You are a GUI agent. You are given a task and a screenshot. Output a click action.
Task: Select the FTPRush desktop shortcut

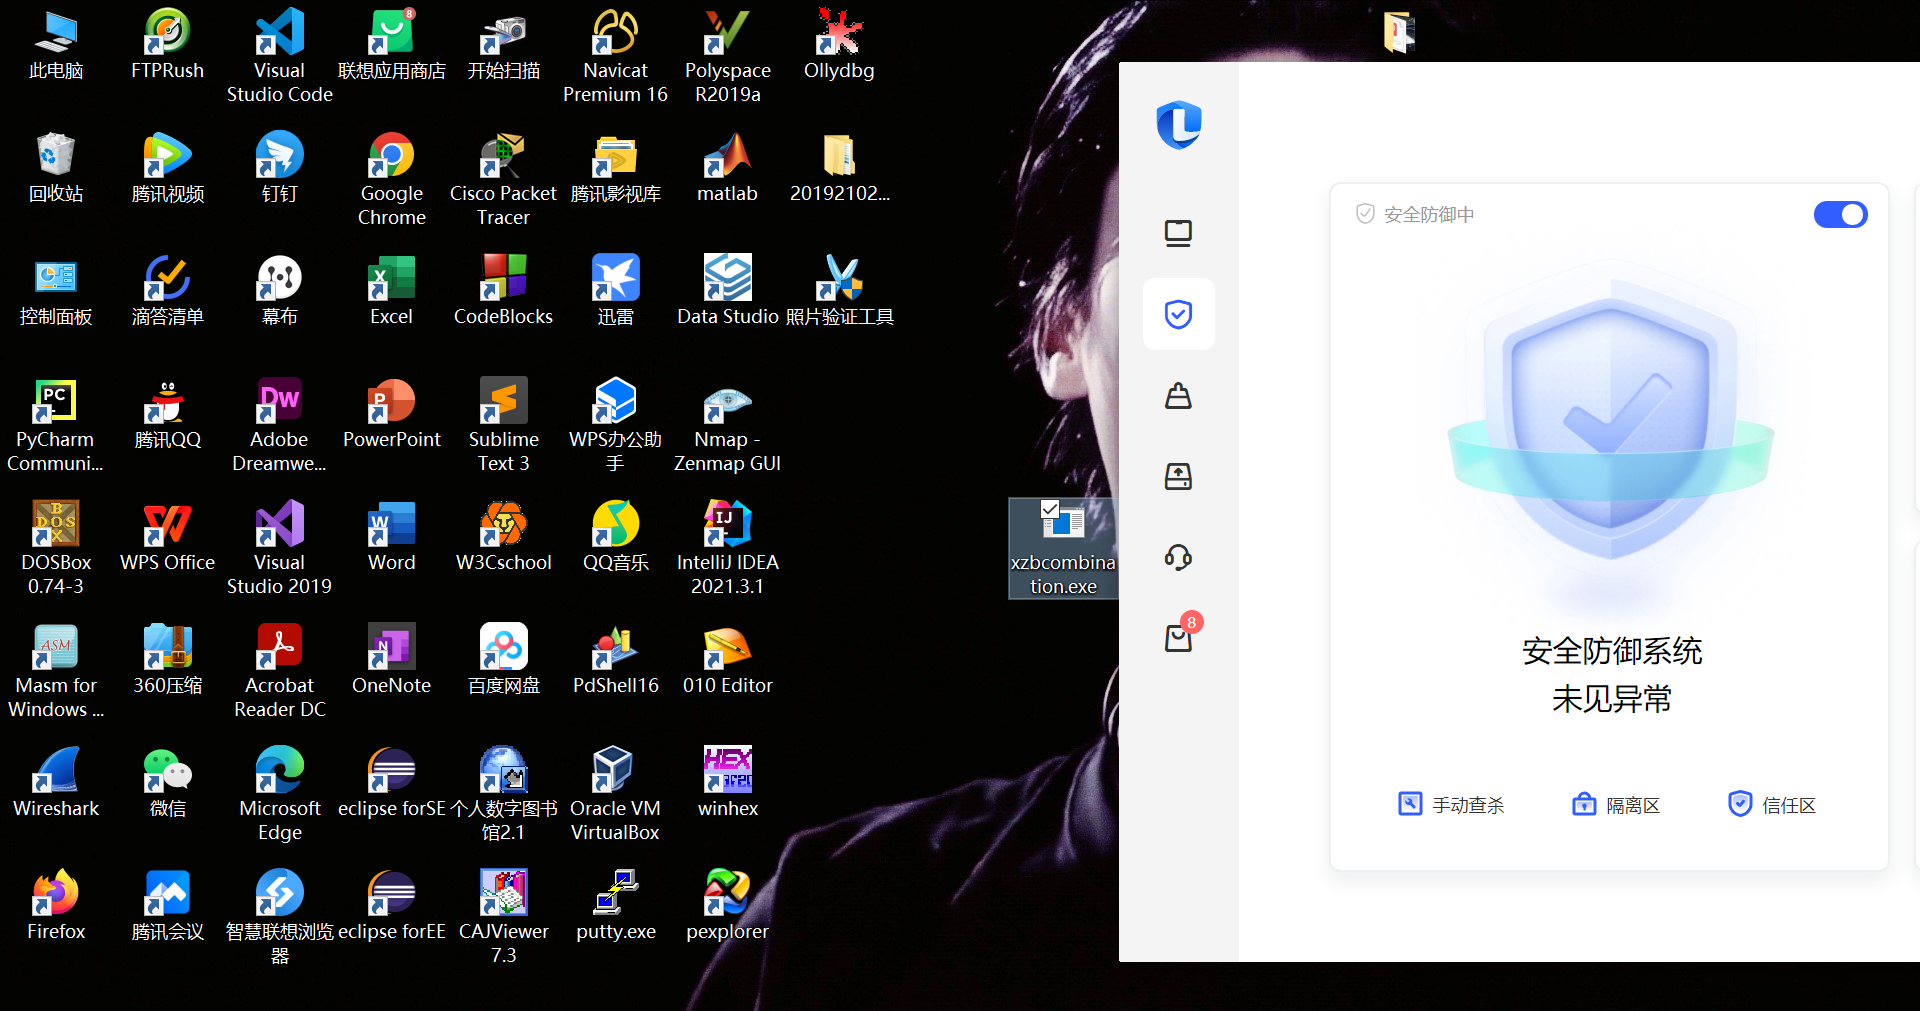(x=167, y=46)
